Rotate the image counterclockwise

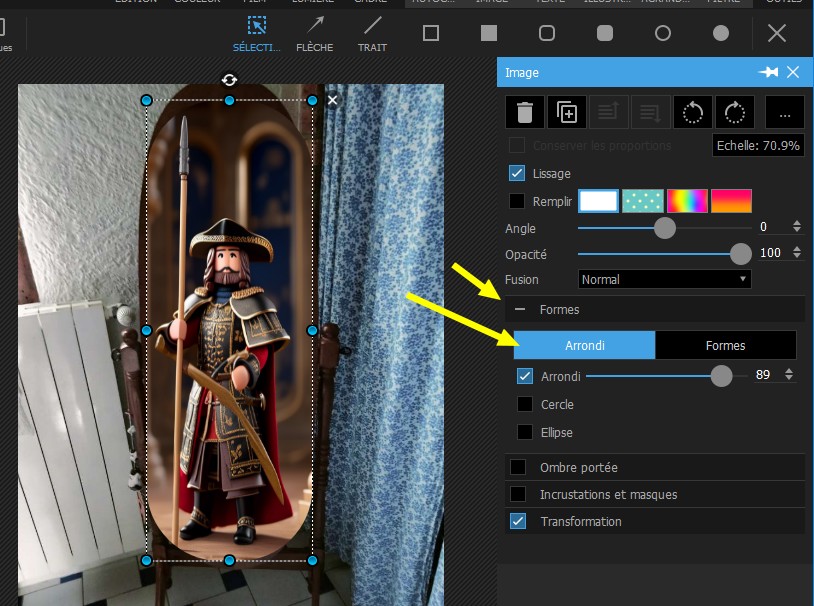(693, 112)
